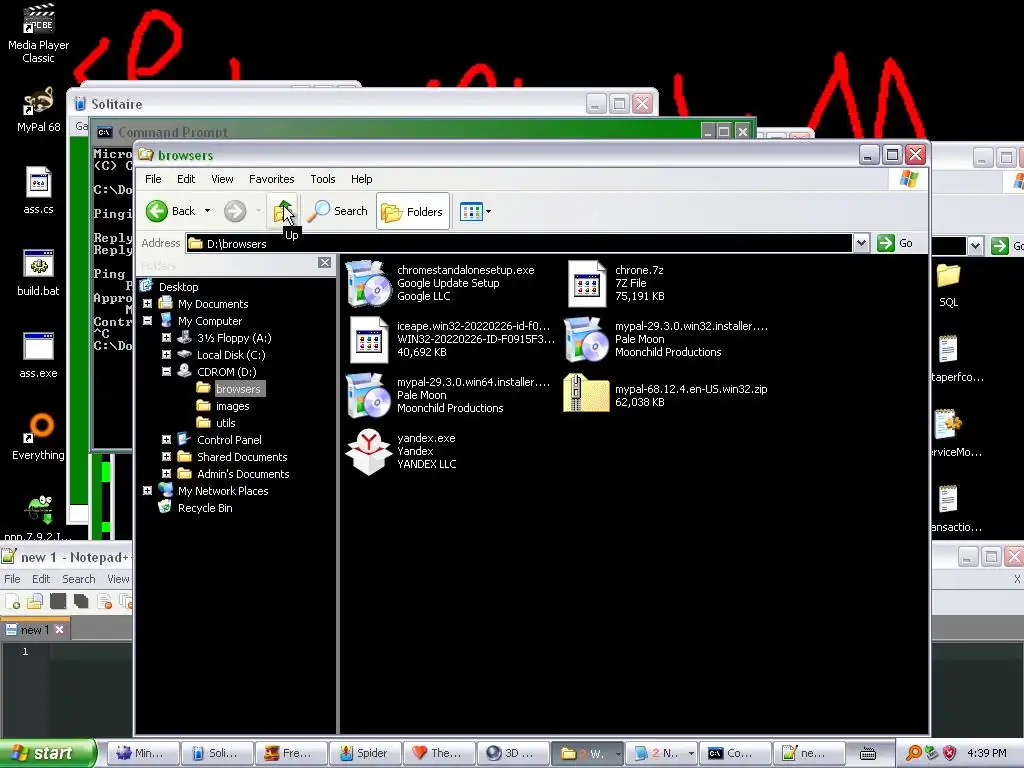
Task: Expand Admin's Documents tree node
Action: coord(167,473)
